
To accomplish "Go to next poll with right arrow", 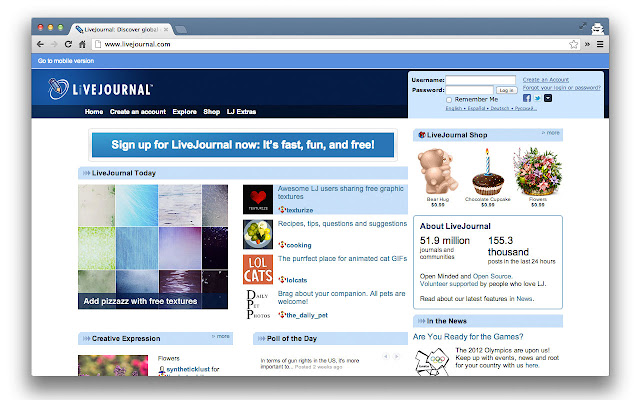I will click(x=396, y=356).
